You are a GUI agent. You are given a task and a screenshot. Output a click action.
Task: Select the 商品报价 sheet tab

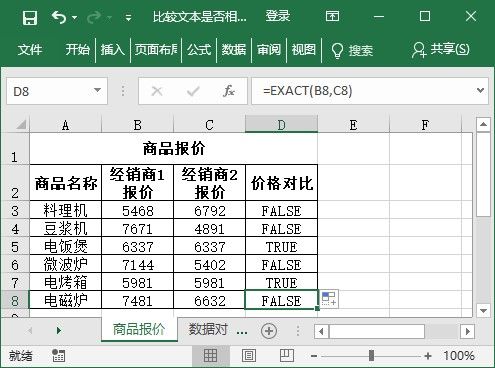click(x=139, y=329)
